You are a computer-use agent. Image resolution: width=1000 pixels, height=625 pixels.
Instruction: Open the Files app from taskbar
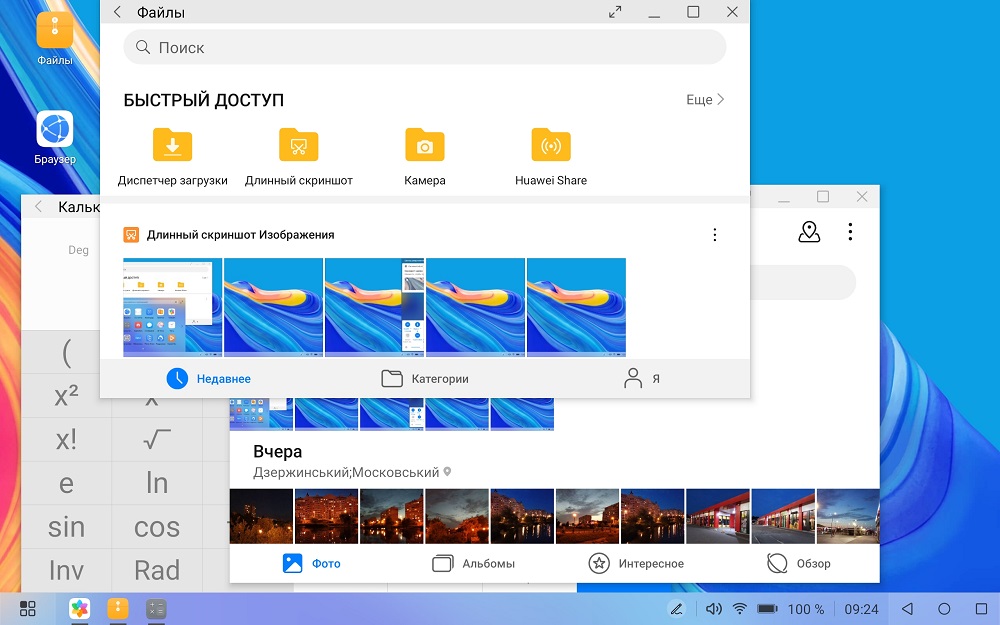tap(118, 608)
